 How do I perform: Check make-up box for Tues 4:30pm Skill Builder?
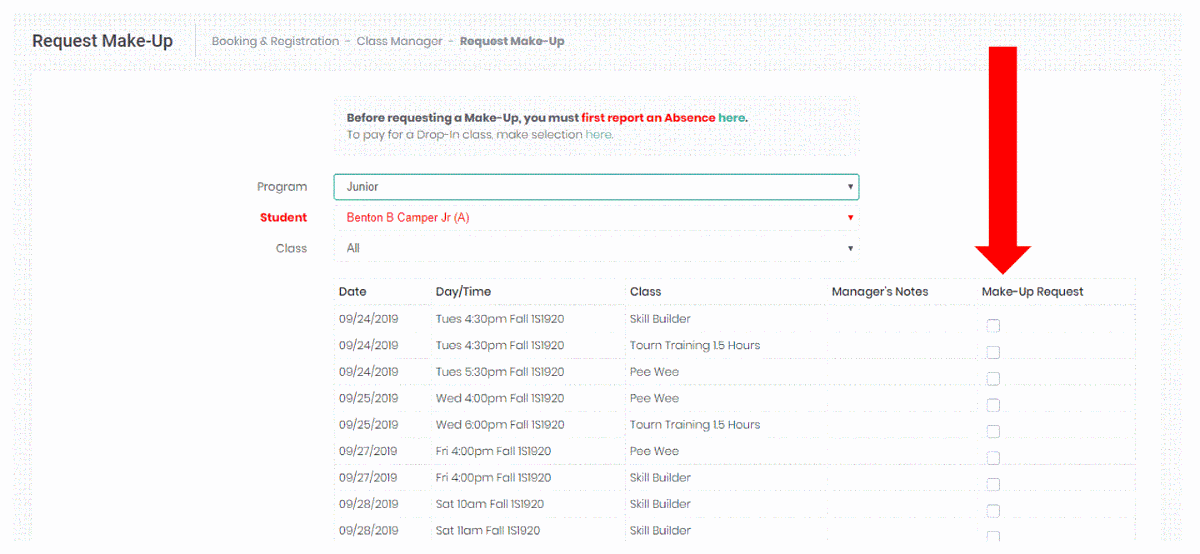[993, 326]
